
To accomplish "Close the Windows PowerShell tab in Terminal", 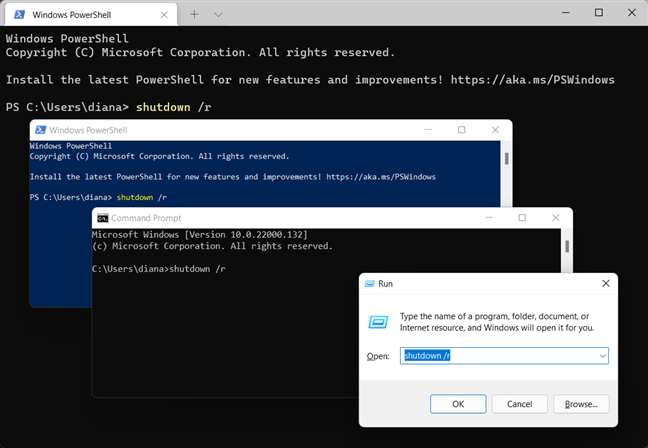I will tap(164, 15).
